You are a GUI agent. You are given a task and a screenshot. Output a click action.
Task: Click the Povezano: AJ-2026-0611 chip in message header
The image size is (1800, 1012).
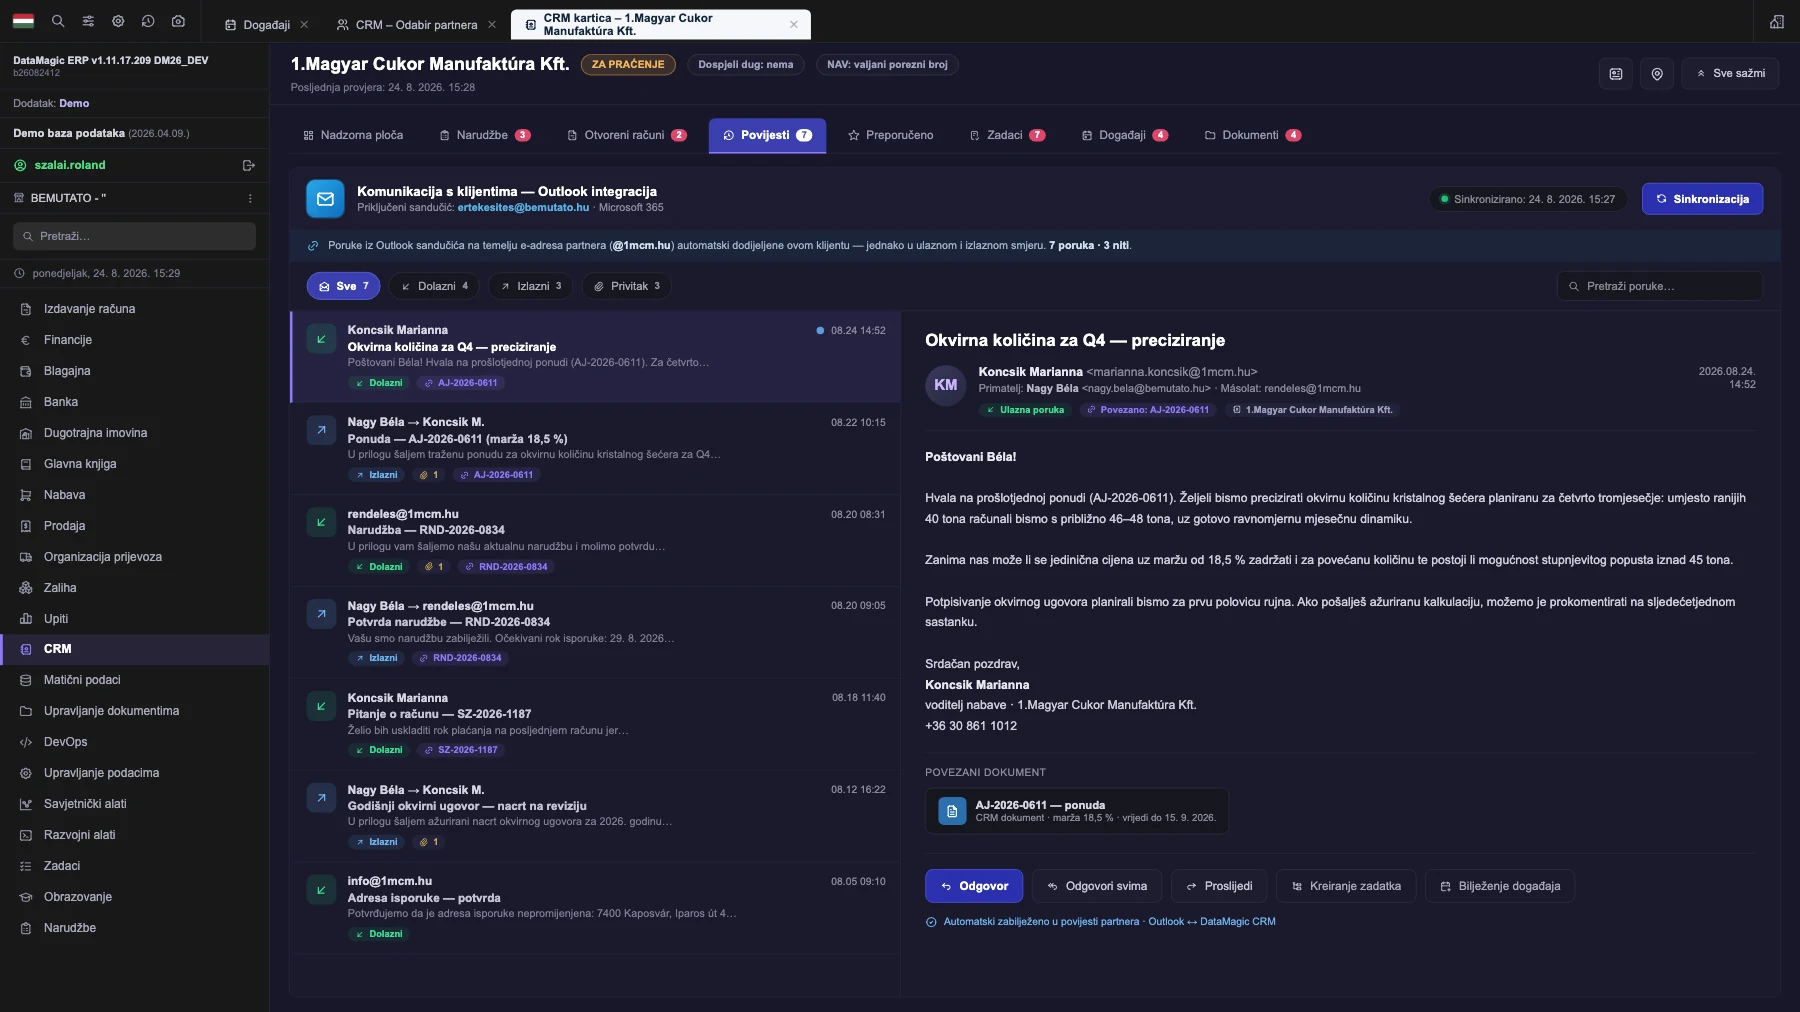point(1148,410)
